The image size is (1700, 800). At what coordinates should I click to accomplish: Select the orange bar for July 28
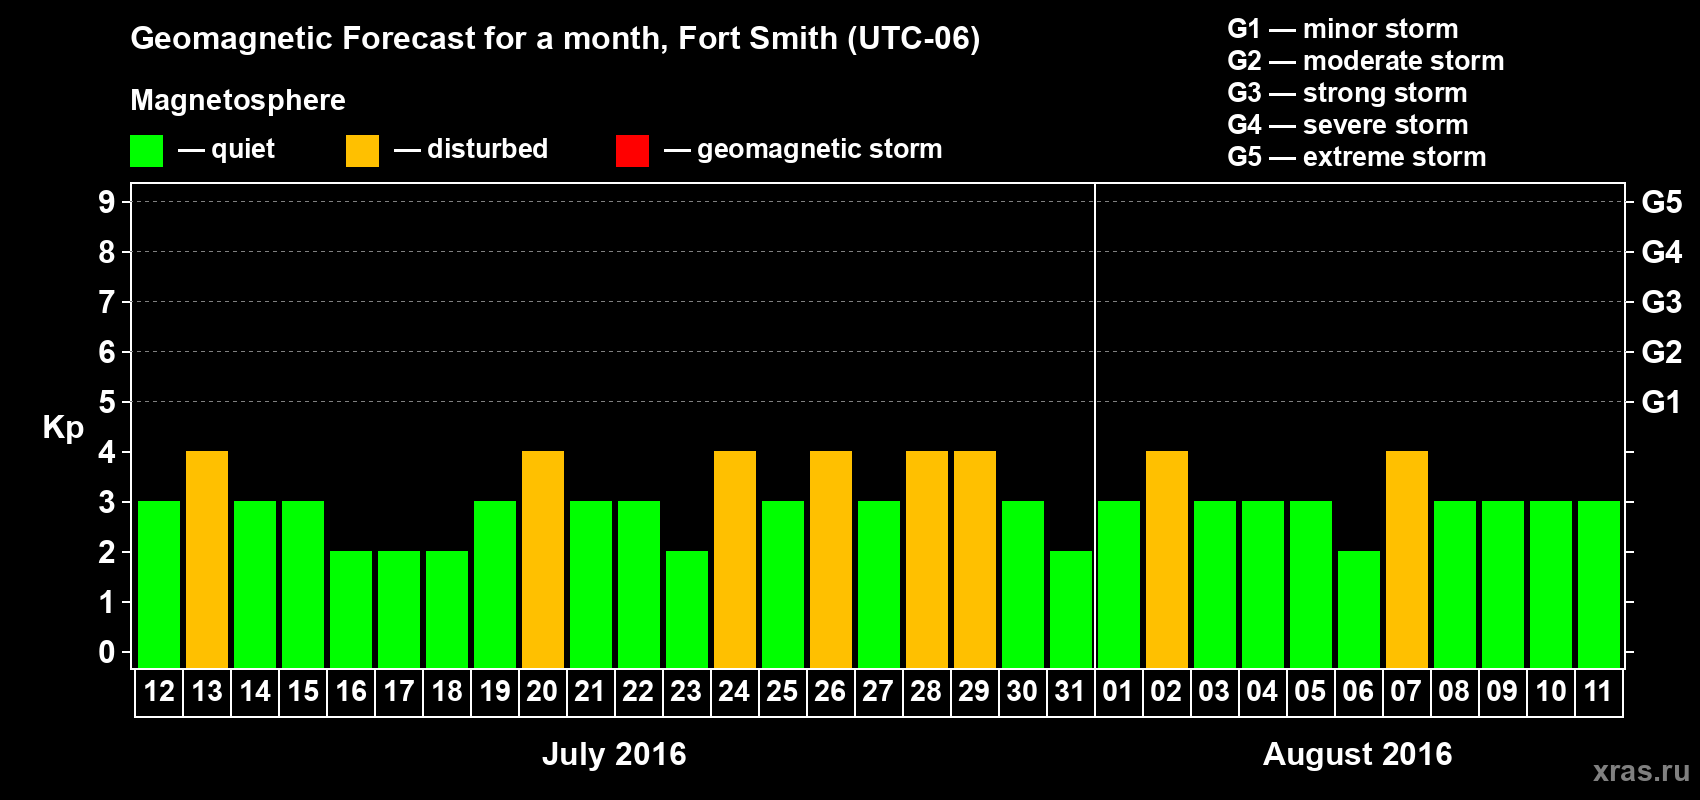click(927, 560)
